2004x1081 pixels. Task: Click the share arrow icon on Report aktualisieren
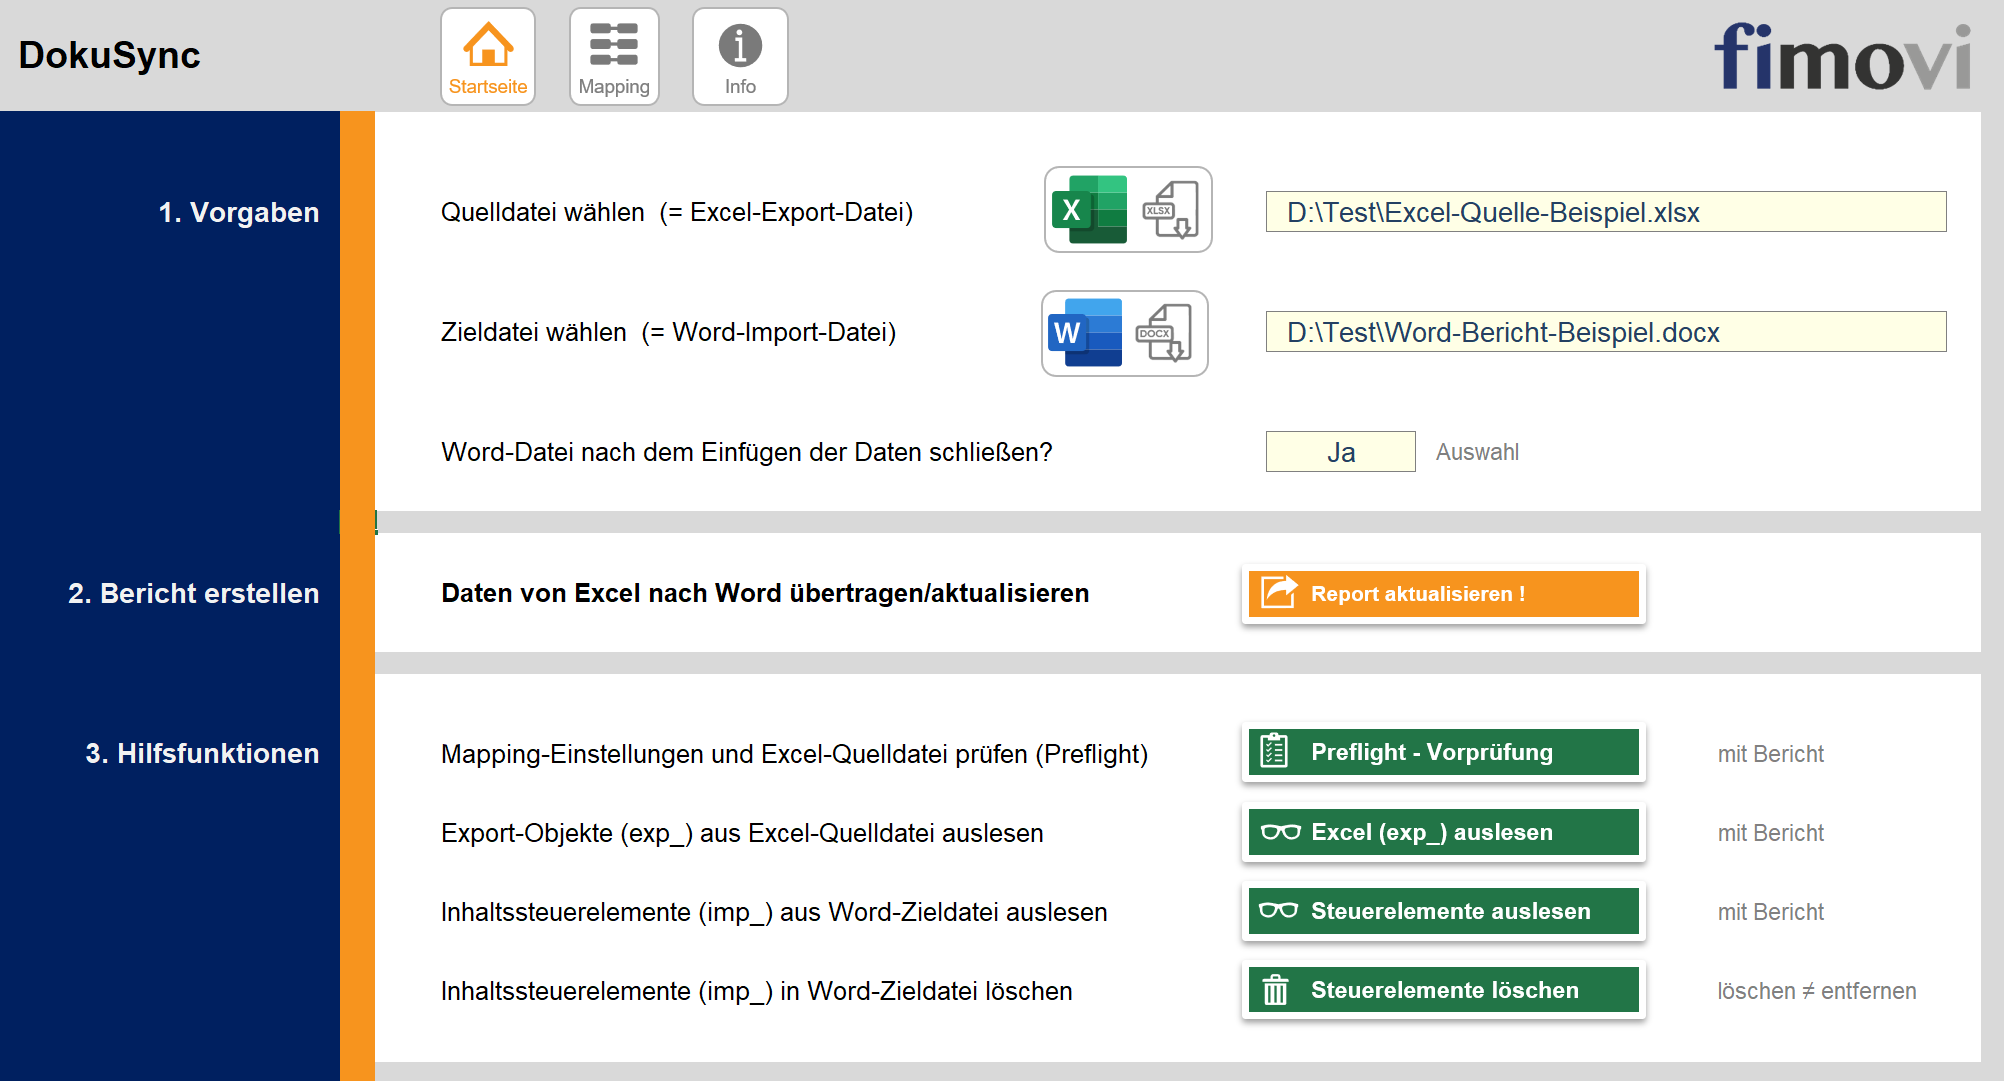[1278, 593]
